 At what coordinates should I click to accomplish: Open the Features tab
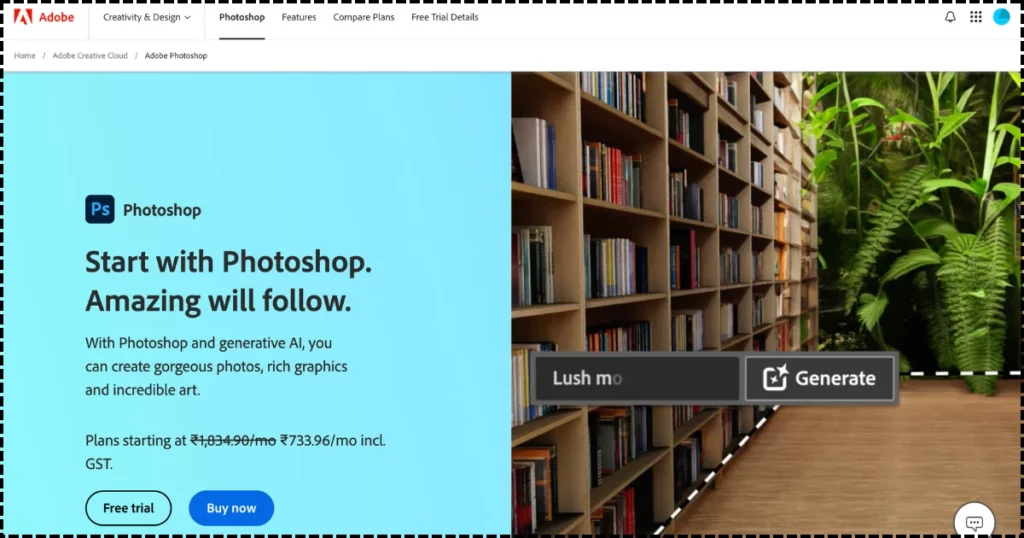tap(299, 17)
